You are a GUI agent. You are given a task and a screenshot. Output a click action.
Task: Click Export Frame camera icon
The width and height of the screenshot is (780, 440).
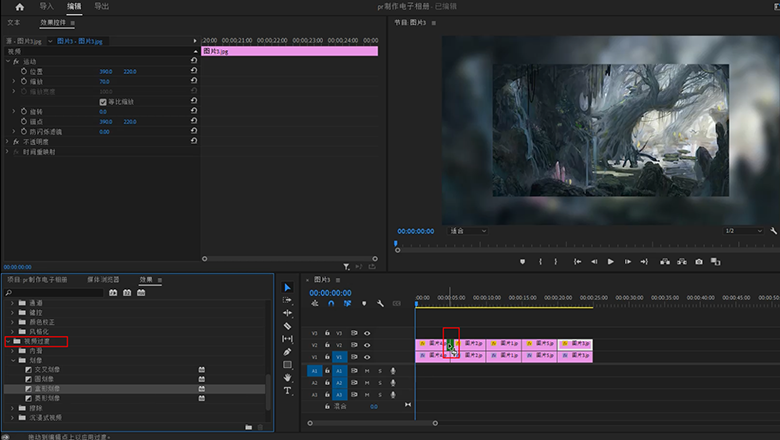pos(699,262)
